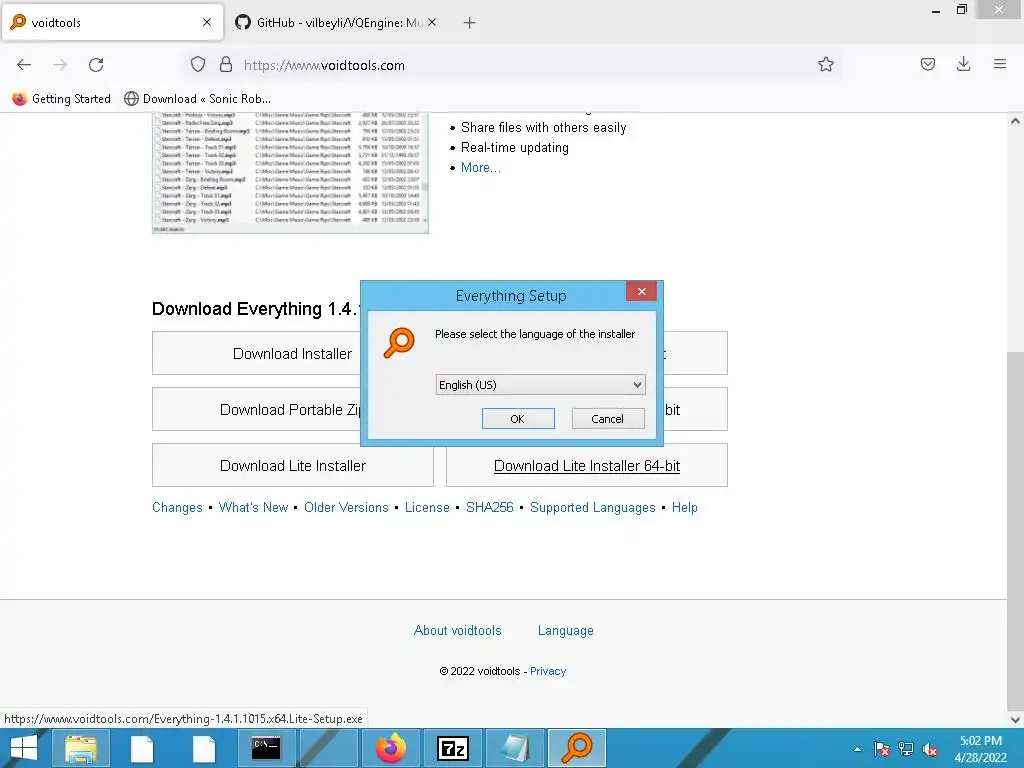Show hidden system tray icons
This screenshot has height=768, width=1024.
(x=857, y=749)
